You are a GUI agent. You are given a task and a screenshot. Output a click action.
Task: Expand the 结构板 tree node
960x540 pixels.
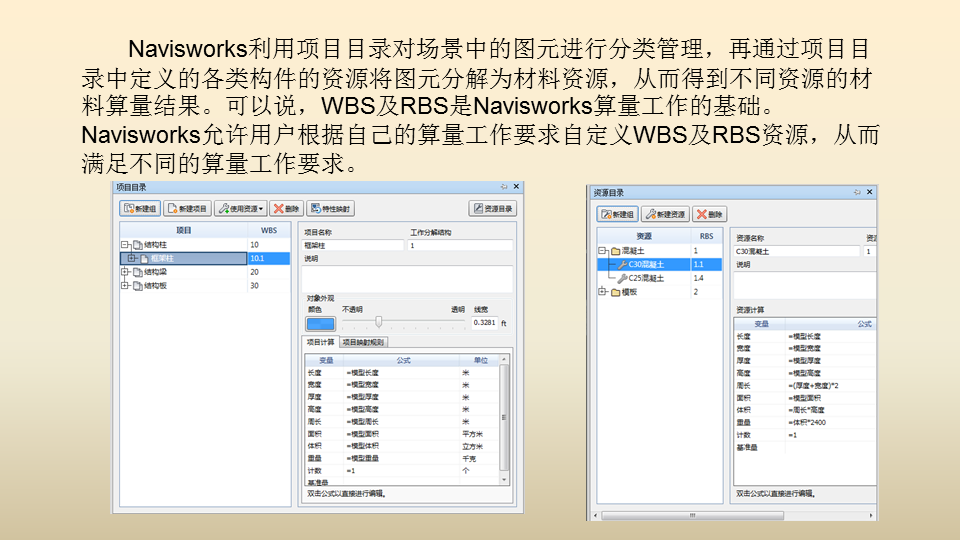coord(125,285)
